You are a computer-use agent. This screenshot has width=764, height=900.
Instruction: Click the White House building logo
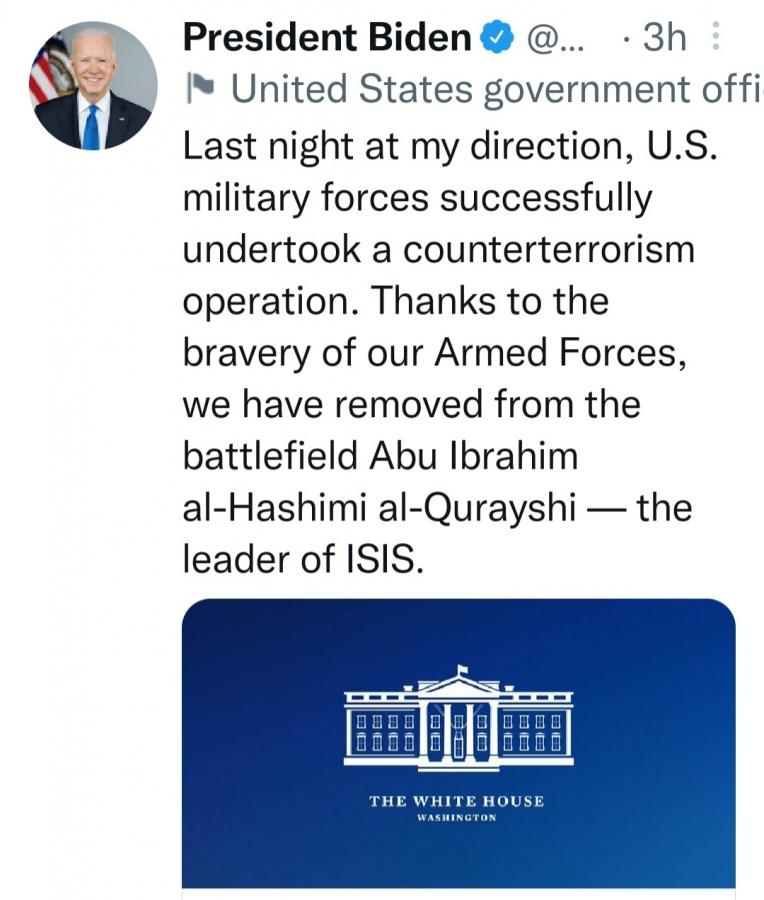click(458, 720)
